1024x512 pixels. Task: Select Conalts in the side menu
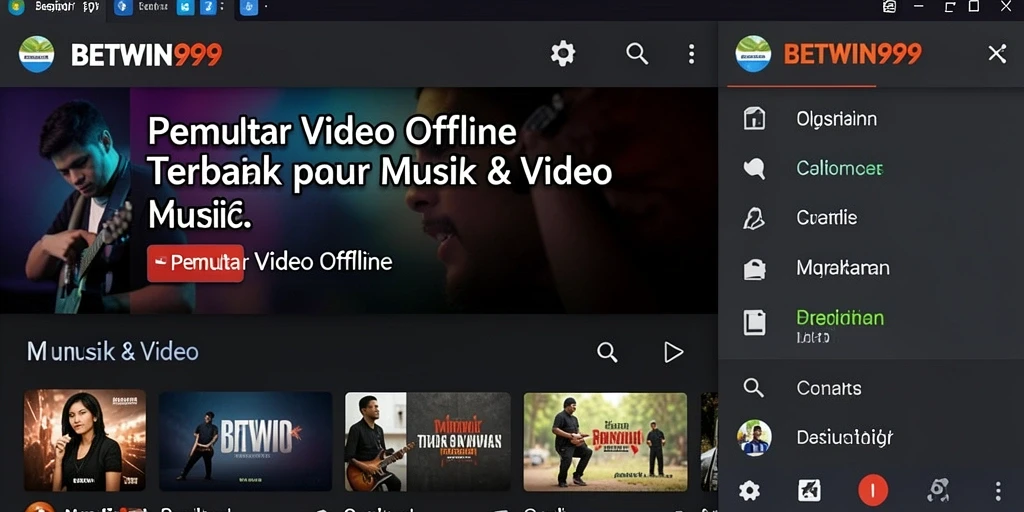(x=829, y=388)
